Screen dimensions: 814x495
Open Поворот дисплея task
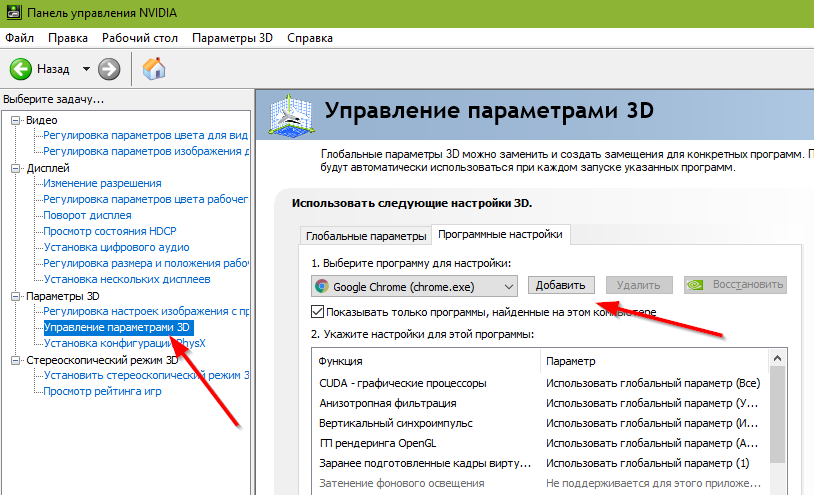[x=87, y=215]
